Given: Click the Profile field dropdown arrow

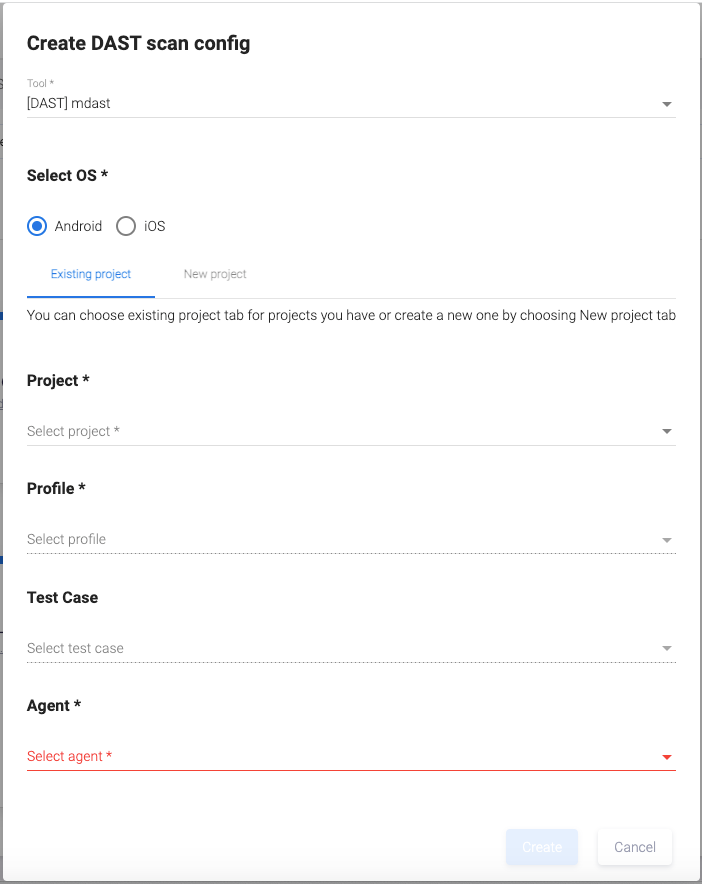Looking at the screenshot, I should pyautogui.click(x=667, y=540).
